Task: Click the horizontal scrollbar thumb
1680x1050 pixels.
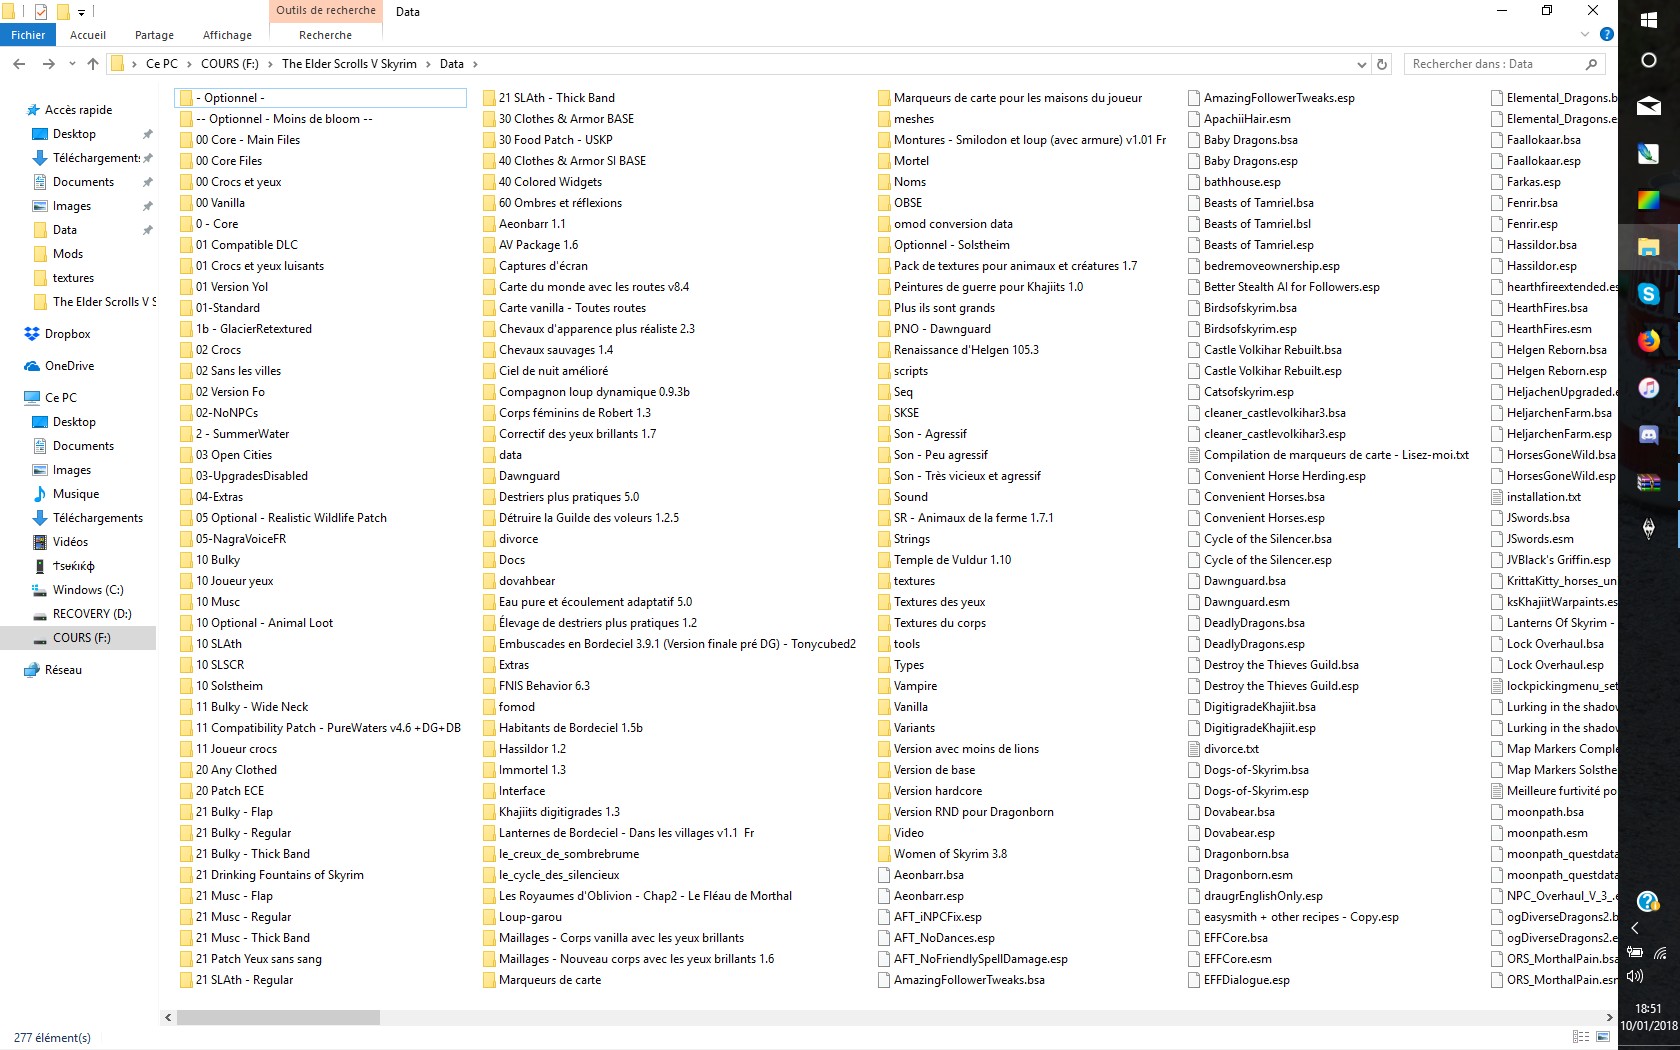Action: tap(278, 1017)
